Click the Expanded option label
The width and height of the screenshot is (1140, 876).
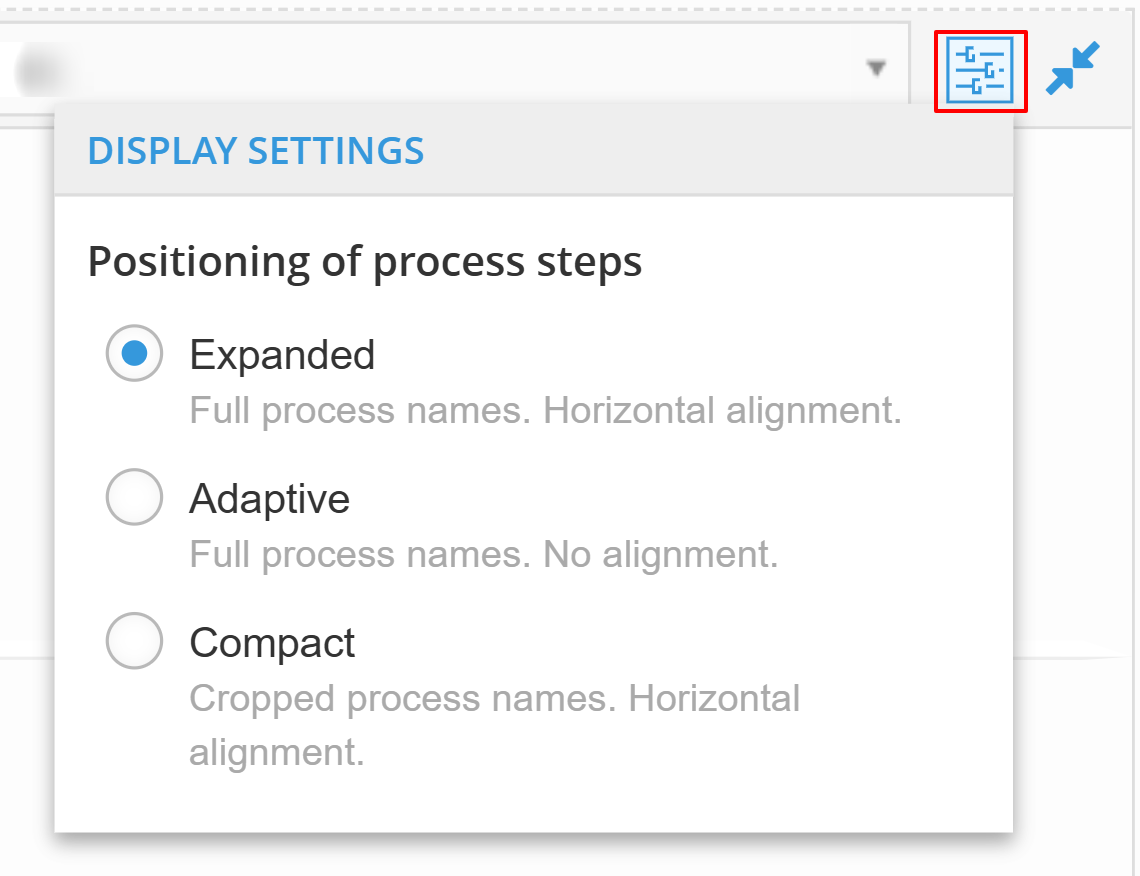[x=282, y=355]
